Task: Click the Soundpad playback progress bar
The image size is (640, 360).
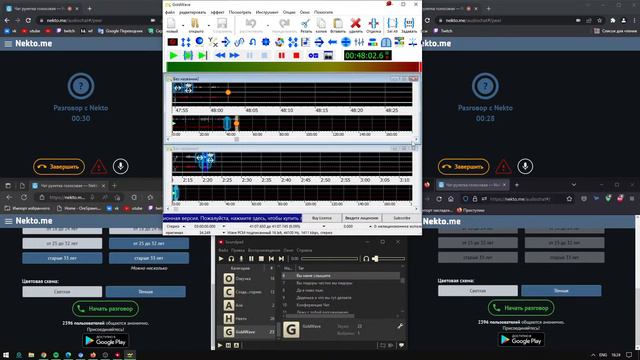Action: click(329, 258)
